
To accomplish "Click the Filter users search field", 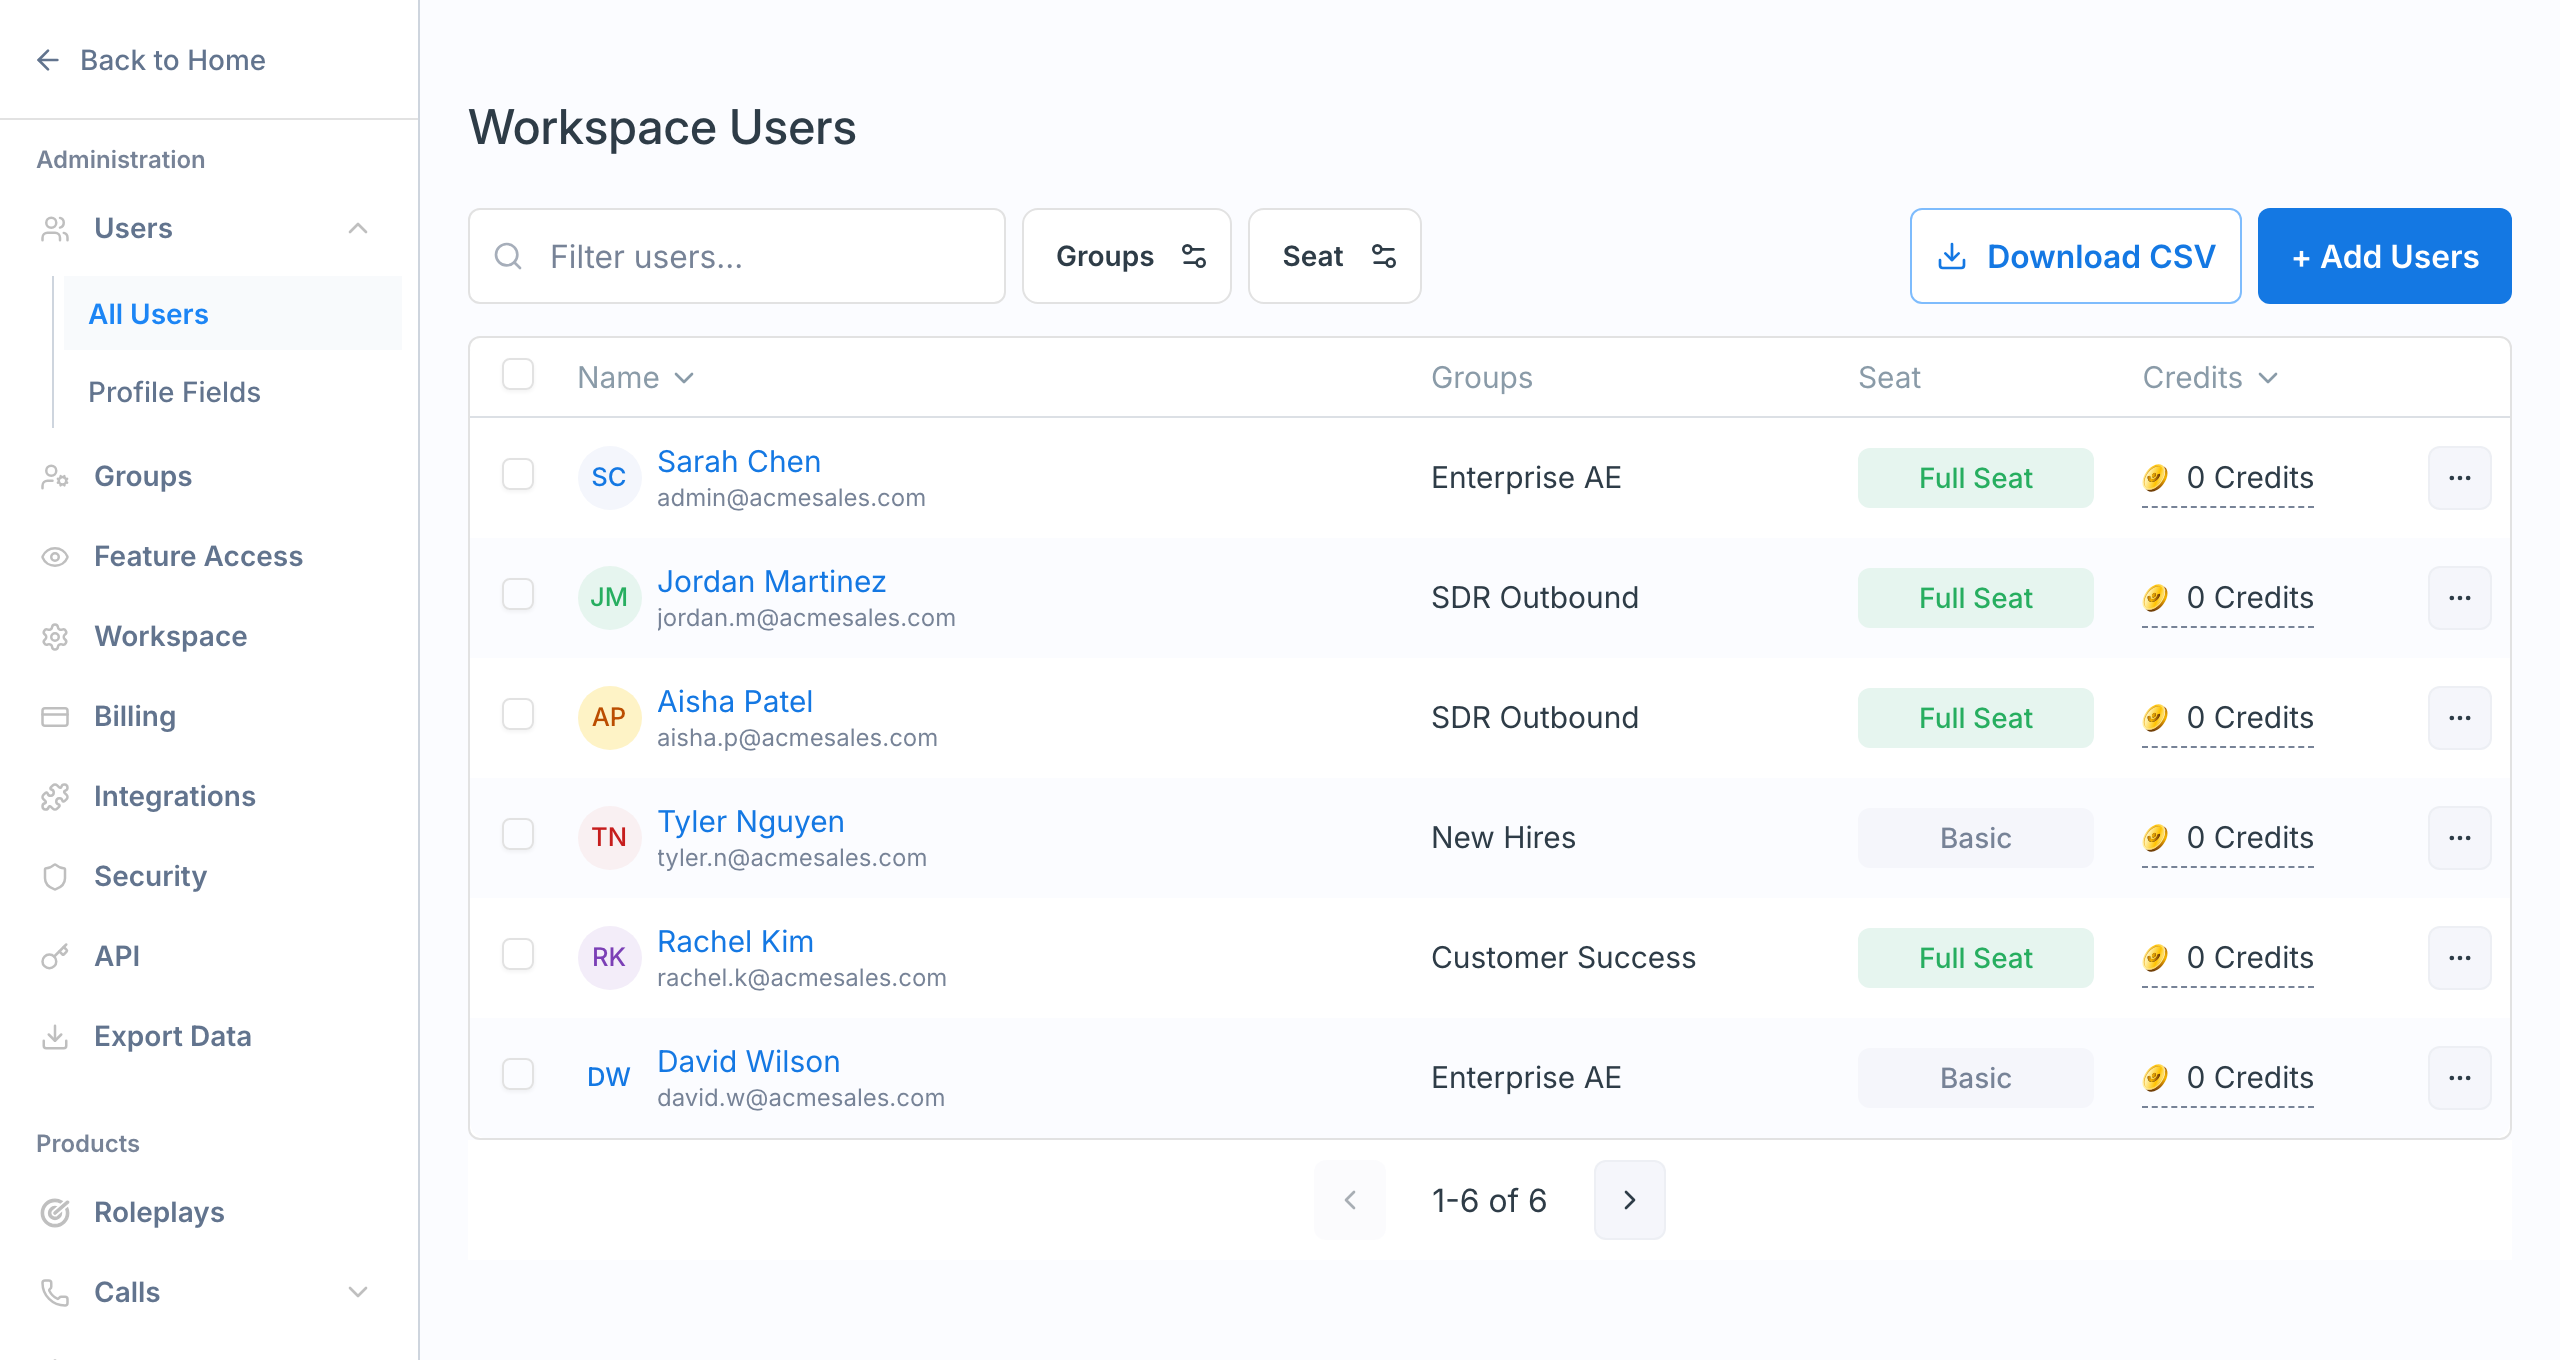I will (737, 257).
